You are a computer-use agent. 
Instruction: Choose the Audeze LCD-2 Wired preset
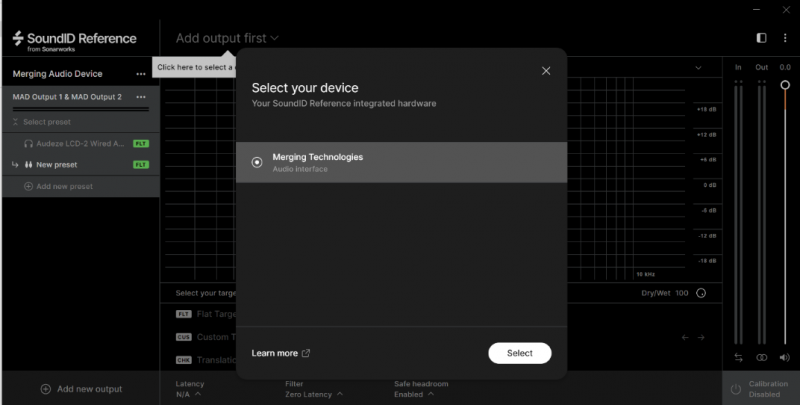81,143
